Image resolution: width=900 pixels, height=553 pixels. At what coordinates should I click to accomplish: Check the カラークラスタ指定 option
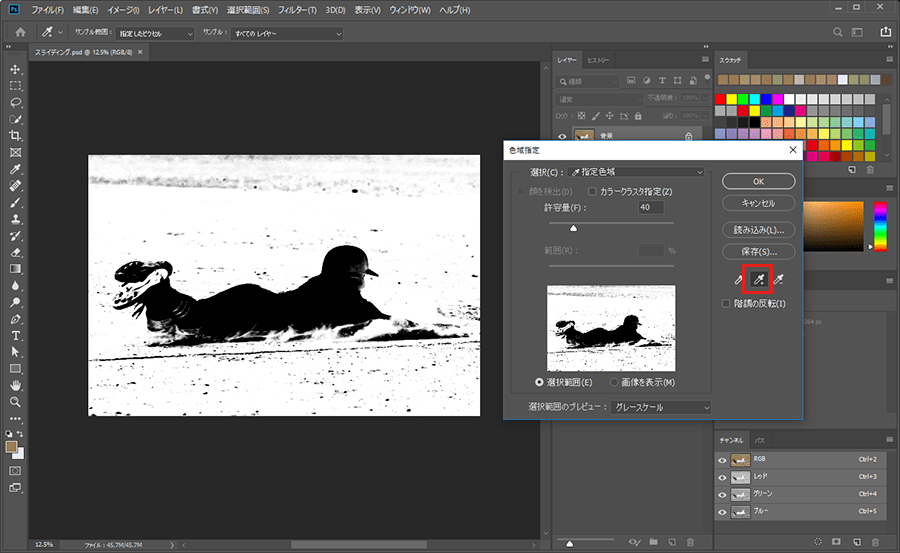pyautogui.click(x=593, y=191)
